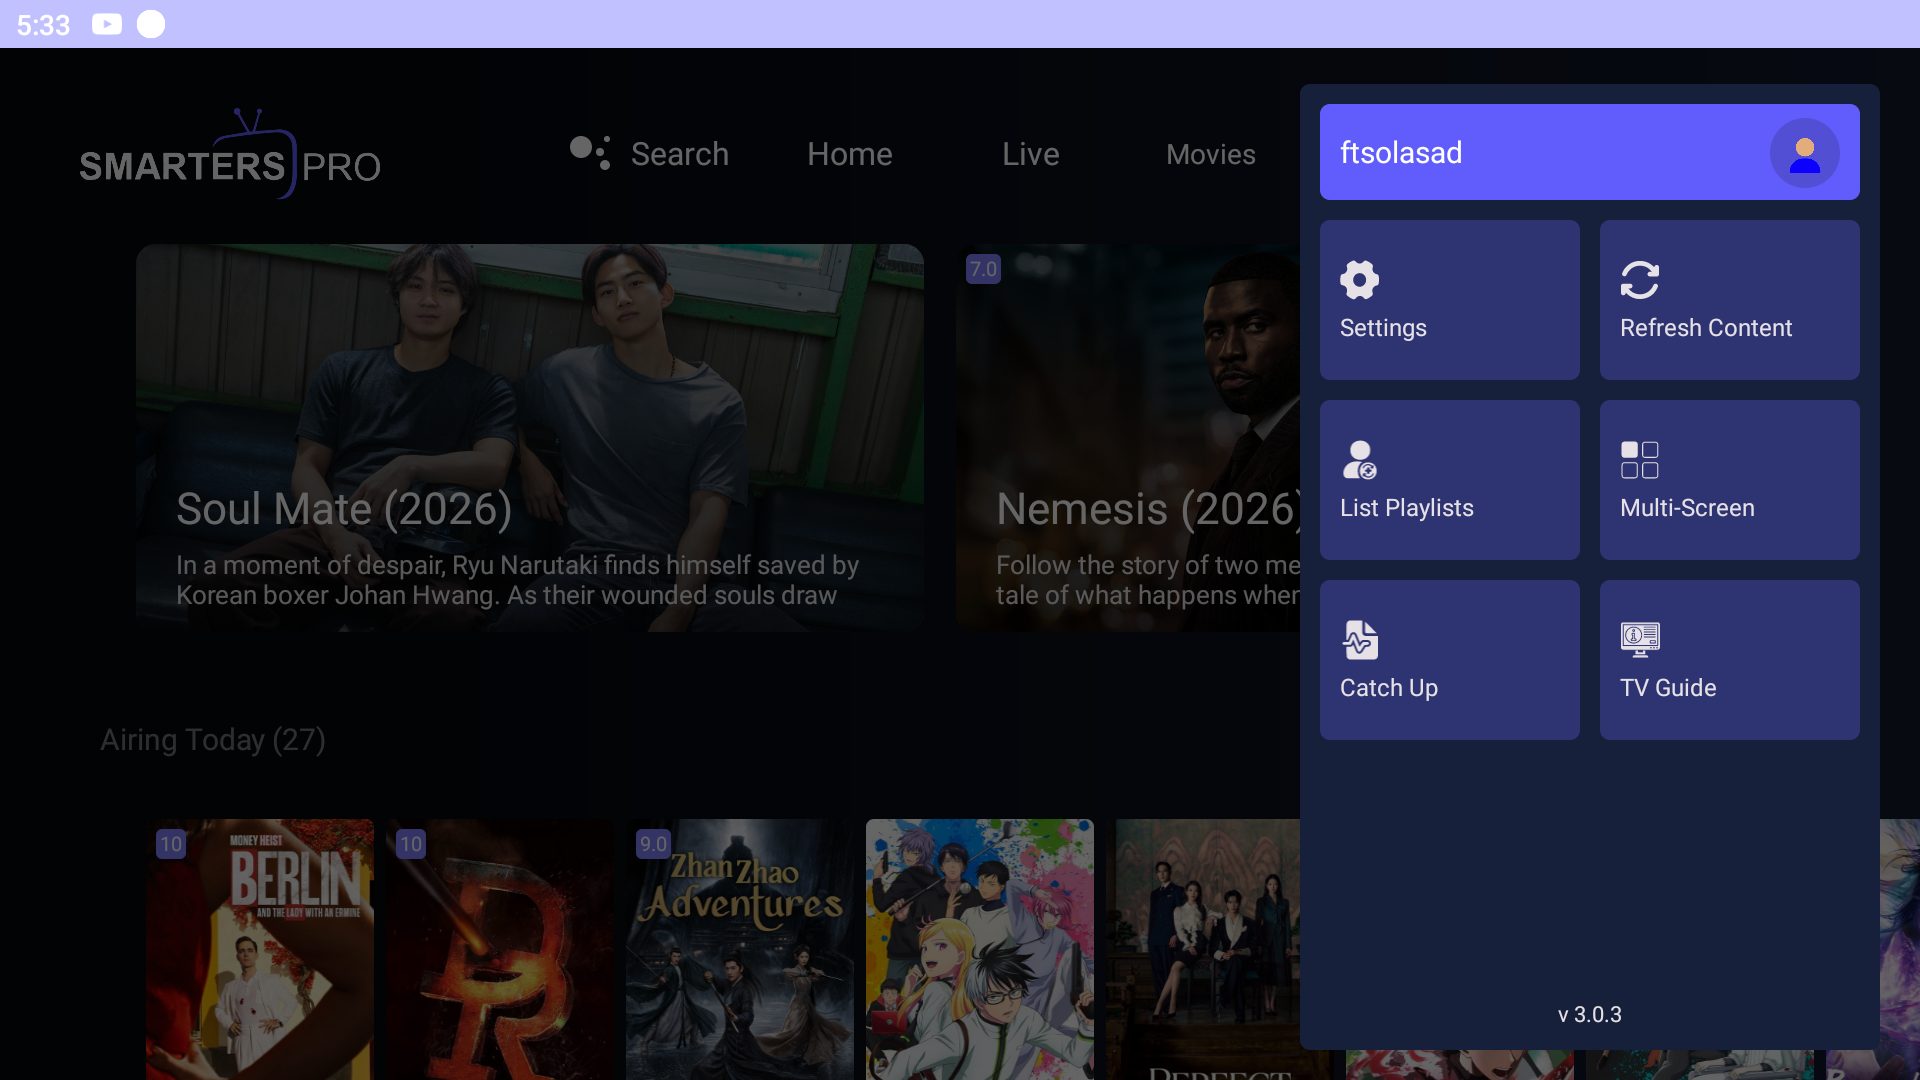Click the Refresh Content arrows icon
Image resolution: width=1920 pixels, height=1080 pixels.
[1640, 280]
